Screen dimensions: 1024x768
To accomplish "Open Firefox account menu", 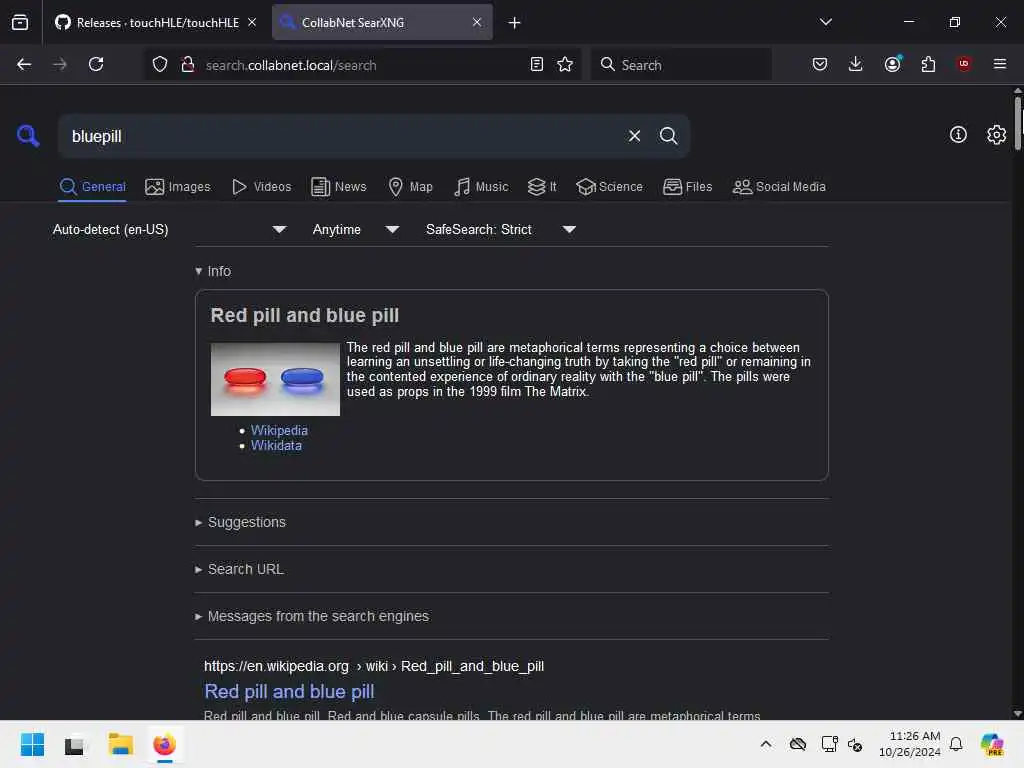I will [893, 64].
